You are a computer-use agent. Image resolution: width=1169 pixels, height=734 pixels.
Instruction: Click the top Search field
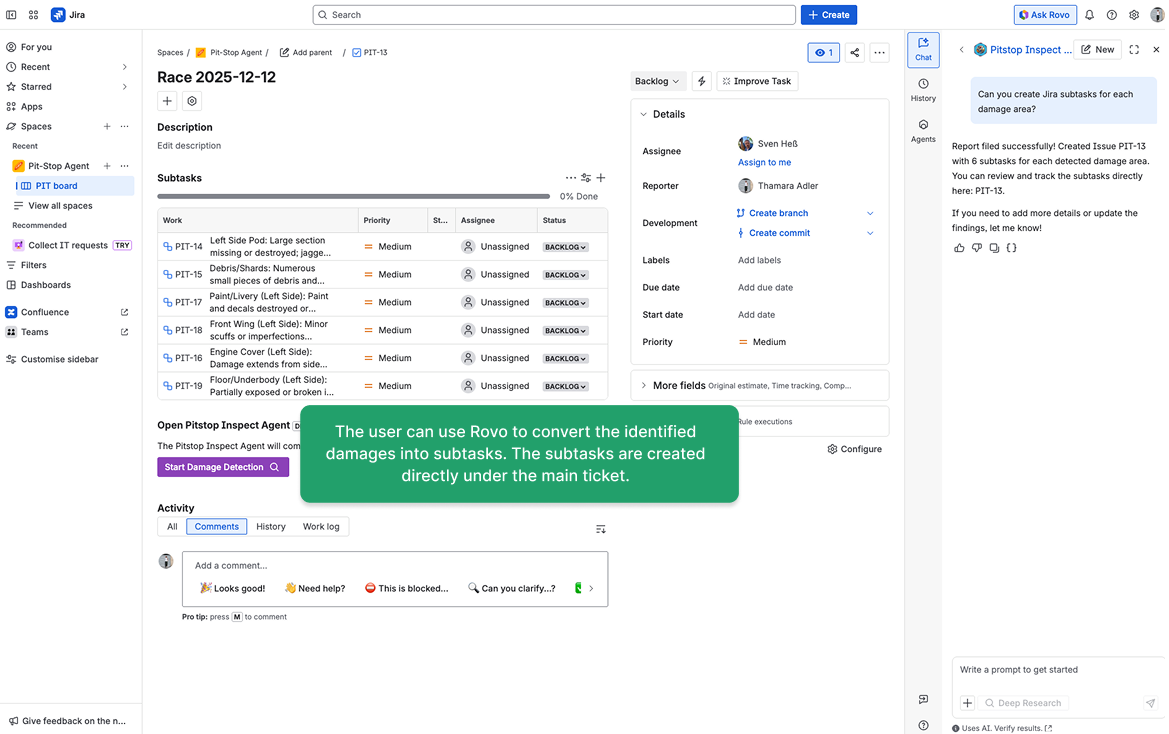tap(554, 15)
